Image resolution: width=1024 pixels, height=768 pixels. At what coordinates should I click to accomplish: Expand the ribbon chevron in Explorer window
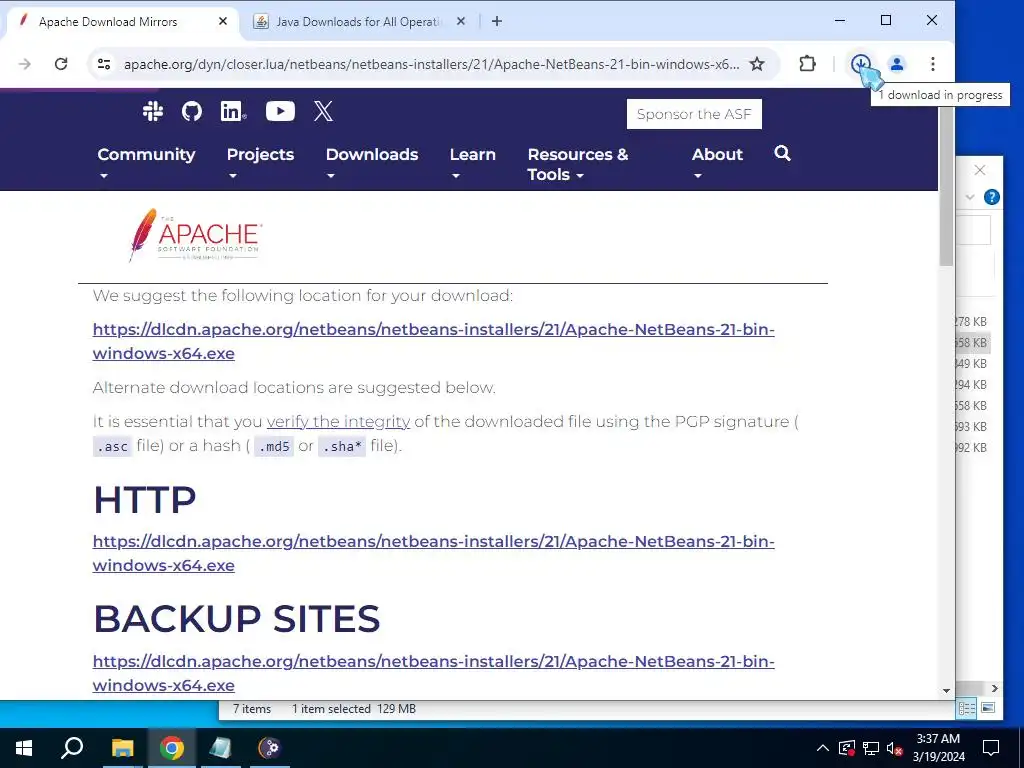tap(970, 197)
